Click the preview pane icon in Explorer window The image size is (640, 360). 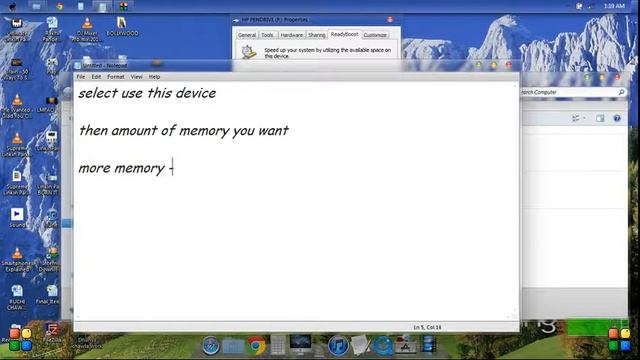(600, 118)
